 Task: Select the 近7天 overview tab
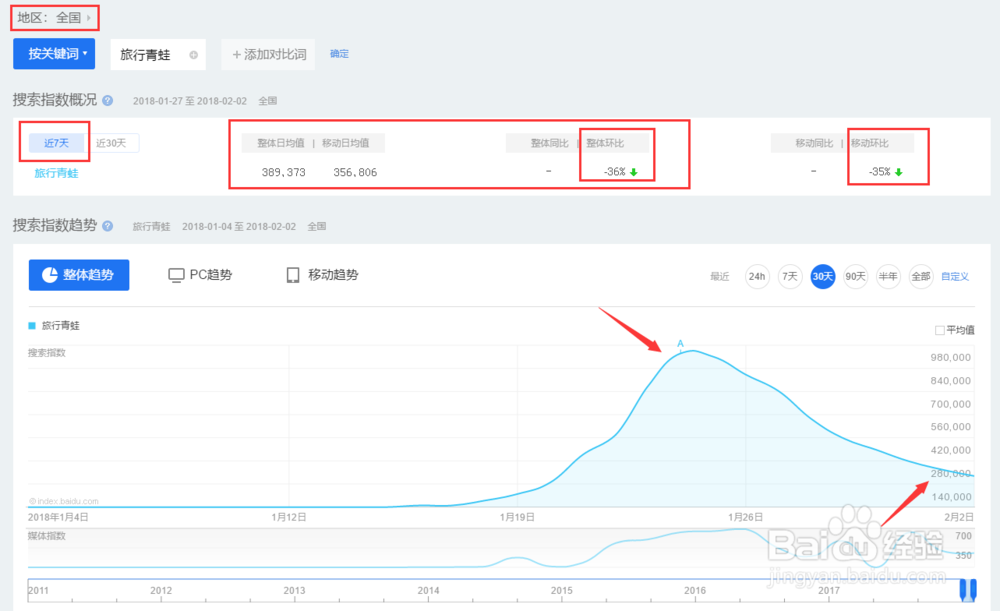(x=56, y=143)
